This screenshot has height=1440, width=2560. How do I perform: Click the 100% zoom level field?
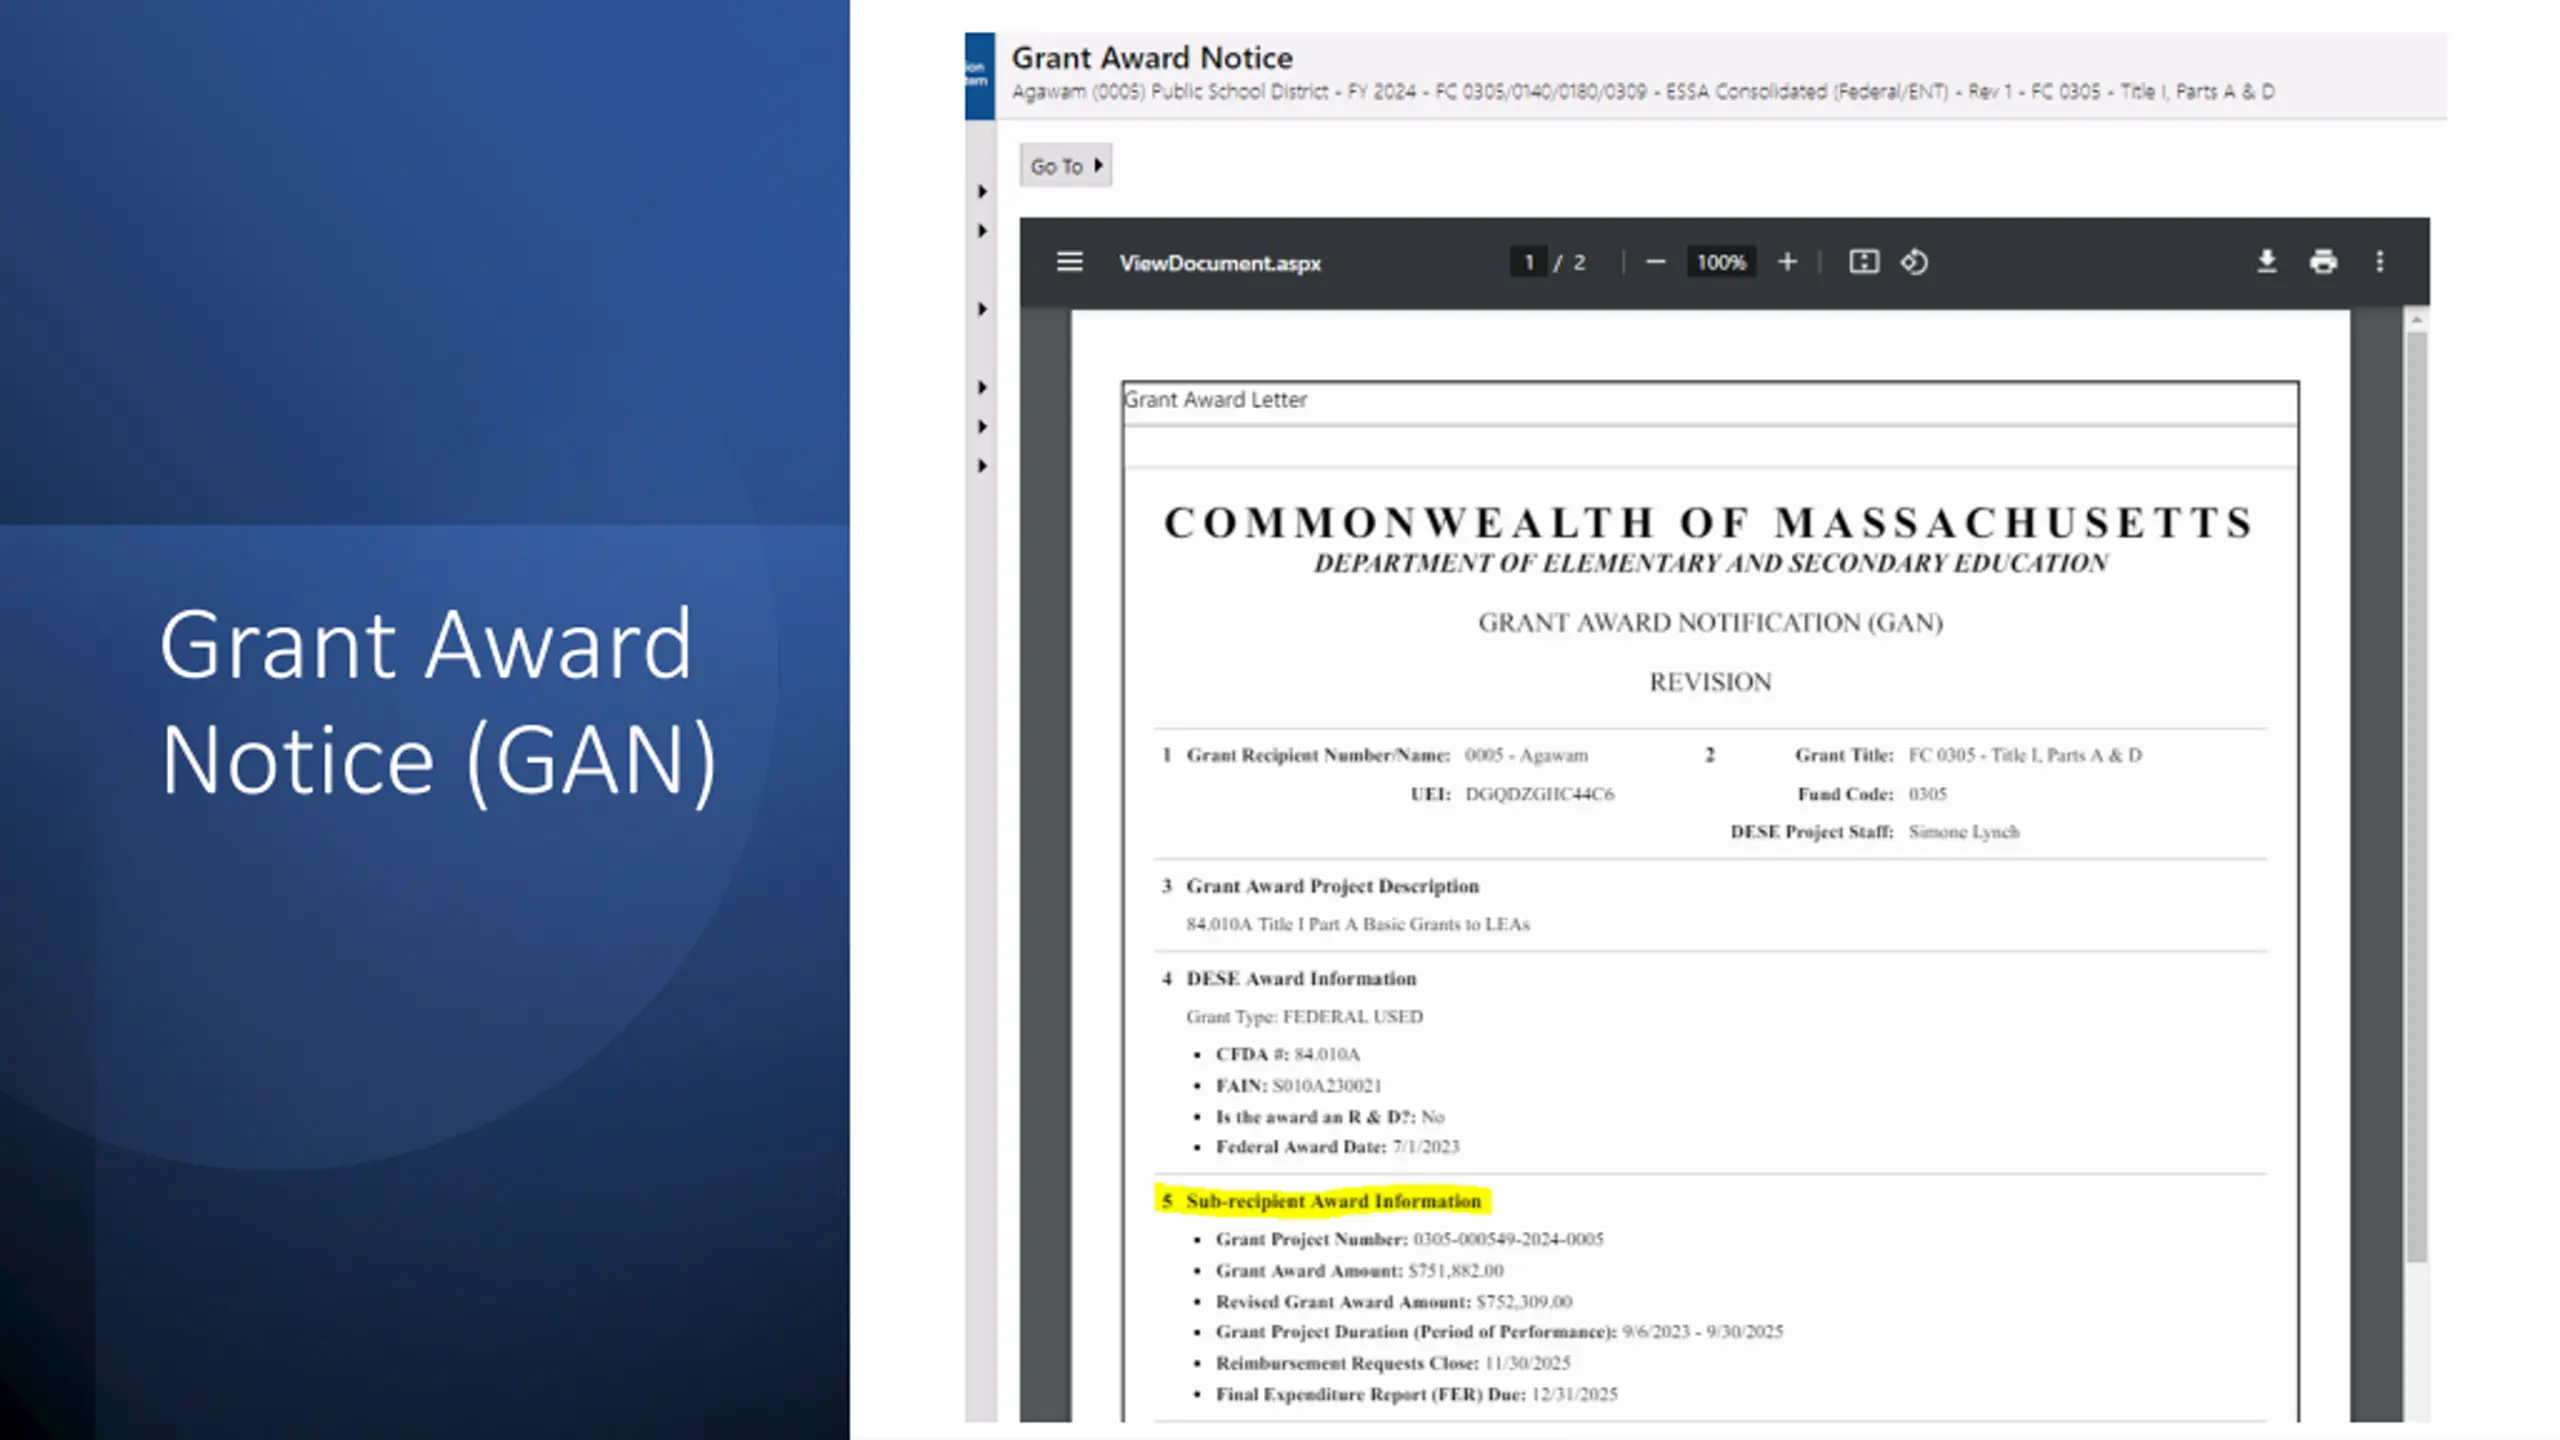(1721, 262)
